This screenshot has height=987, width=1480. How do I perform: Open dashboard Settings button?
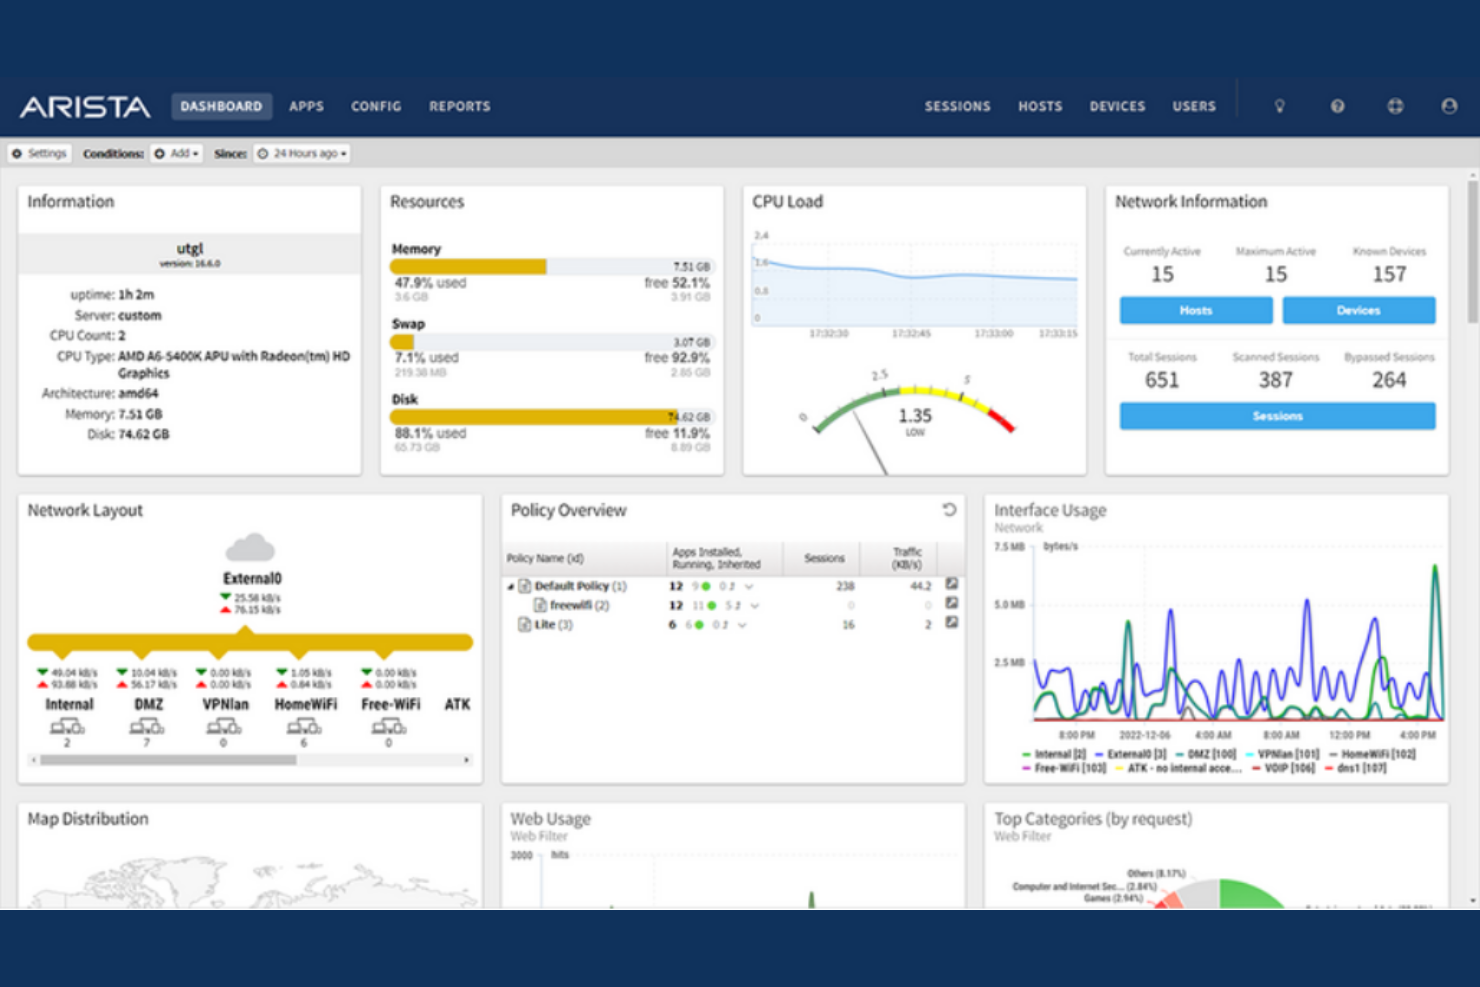pyautogui.click(x=40, y=154)
